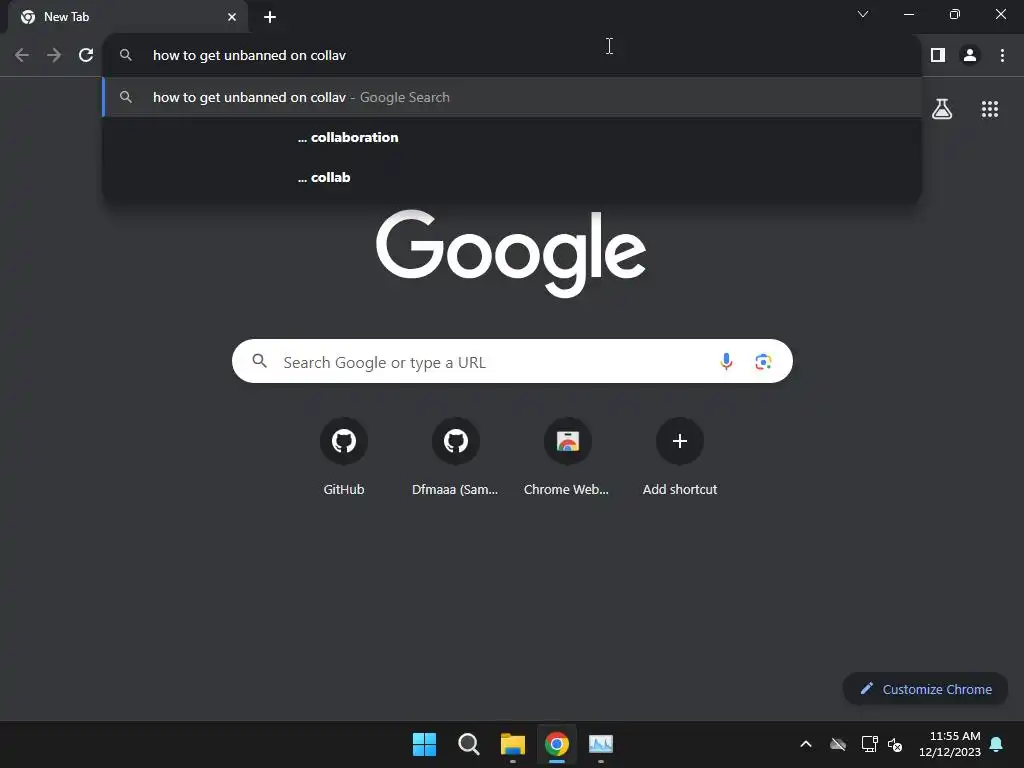Go forward using the forward arrow
The height and width of the screenshot is (768, 1024).
54,56
